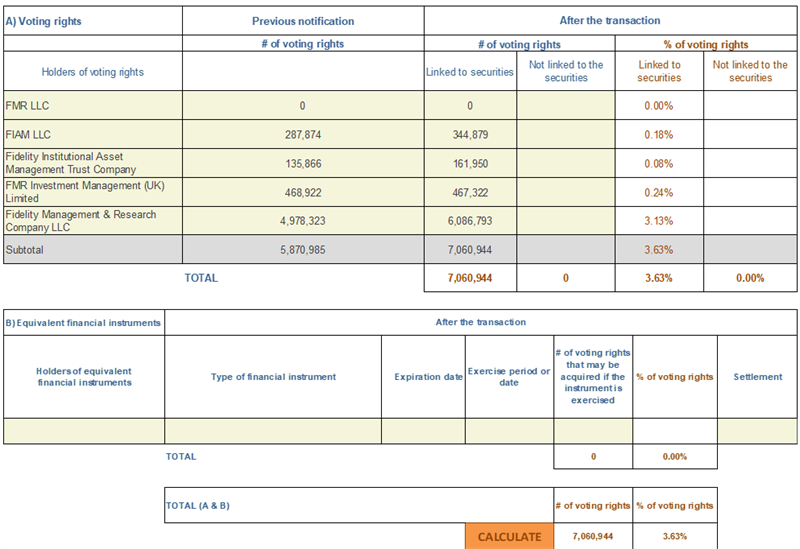The width and height of the screenshot is (800, 549).
Task: Click percentage 3.13% in voting rights column
Action: click(659, 221)
